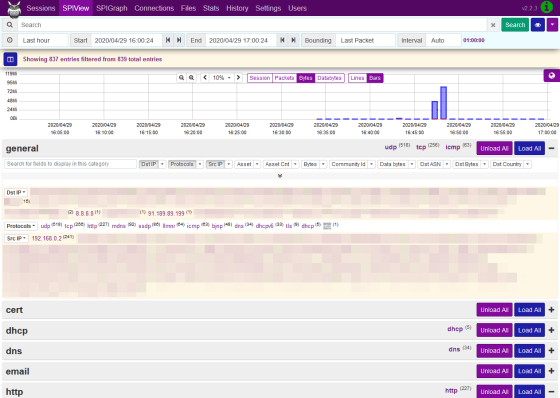Click the 192.168.0.2 source IP link
The height and width of the screenshot is (398, 560).
tap(47, 238)
